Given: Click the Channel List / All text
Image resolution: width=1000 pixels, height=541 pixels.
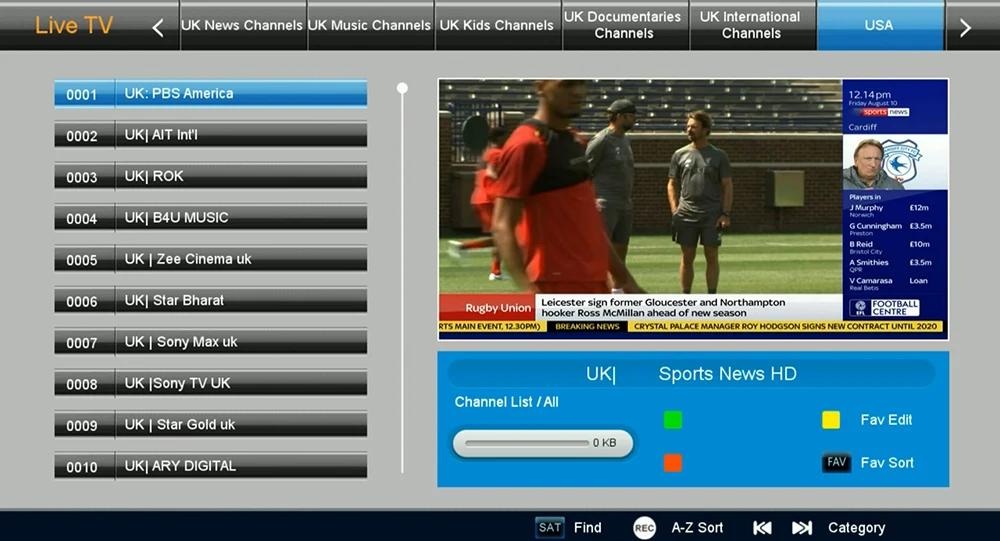Looking at the screenshot, I should (506, 402).
